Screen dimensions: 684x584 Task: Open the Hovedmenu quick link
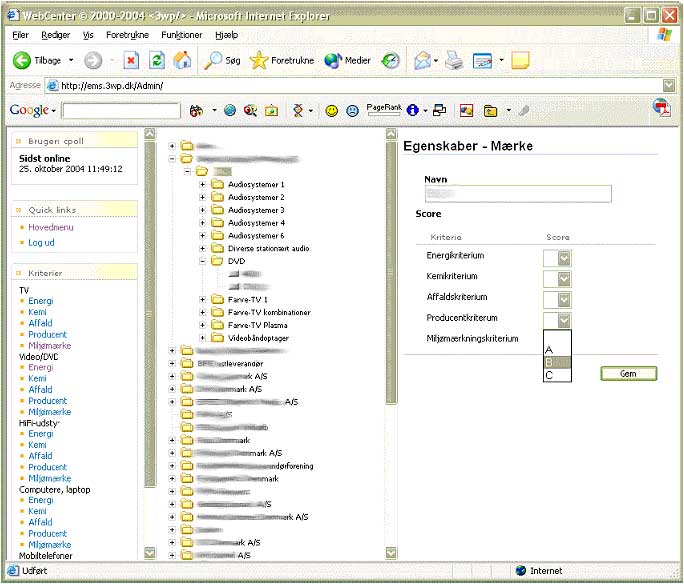coord(51,227)
